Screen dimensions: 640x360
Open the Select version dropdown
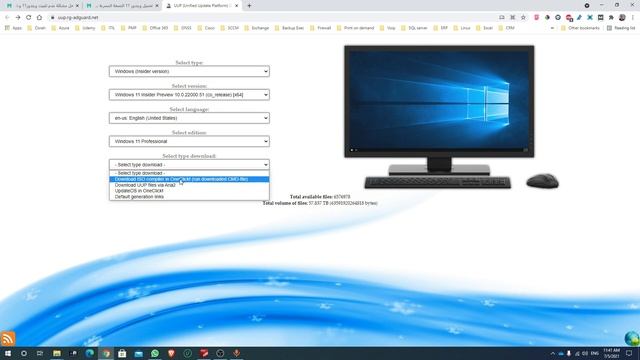coord(189,95)
